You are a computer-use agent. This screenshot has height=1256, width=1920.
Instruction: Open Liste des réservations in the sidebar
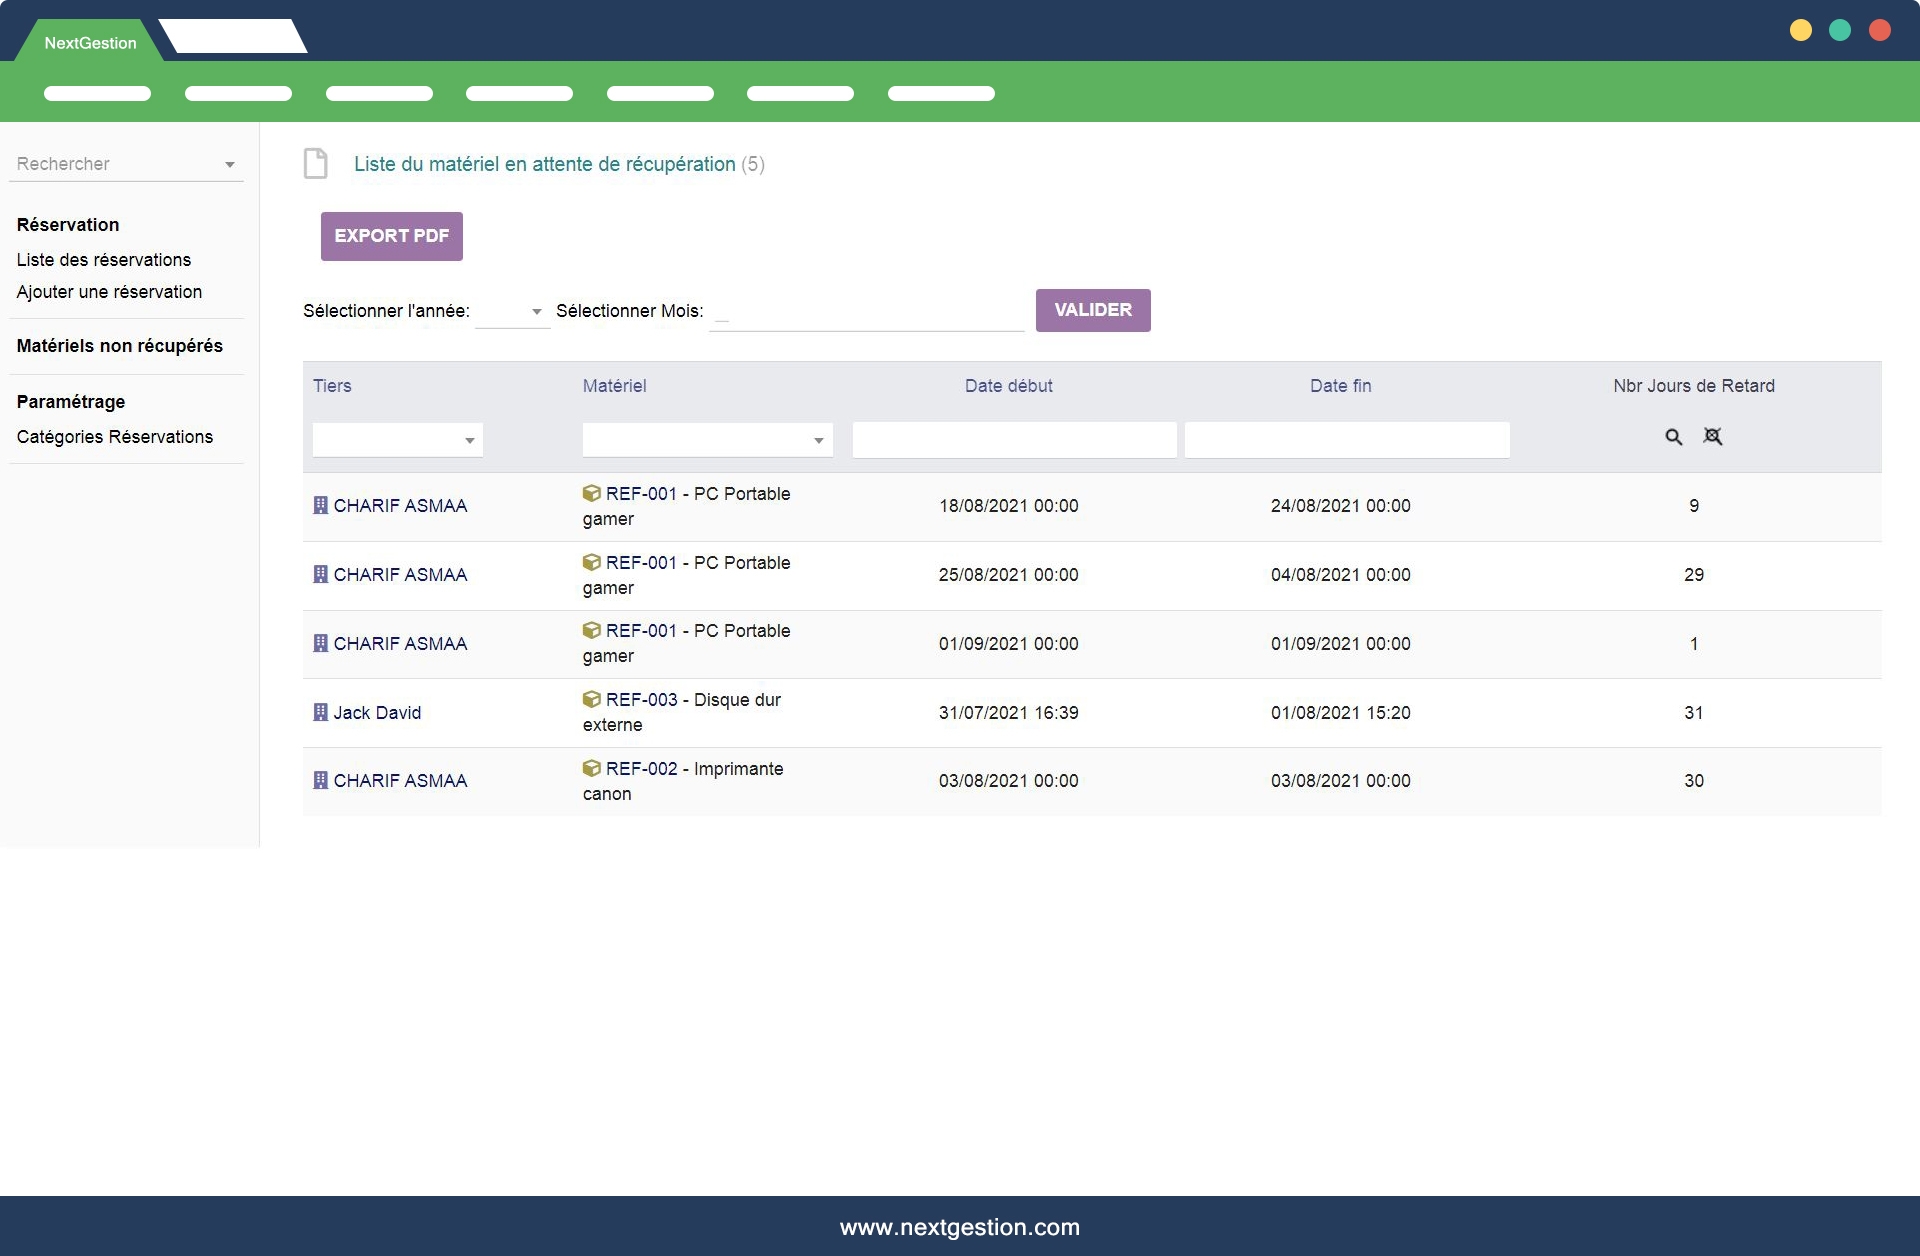click(x=104, y=260)
